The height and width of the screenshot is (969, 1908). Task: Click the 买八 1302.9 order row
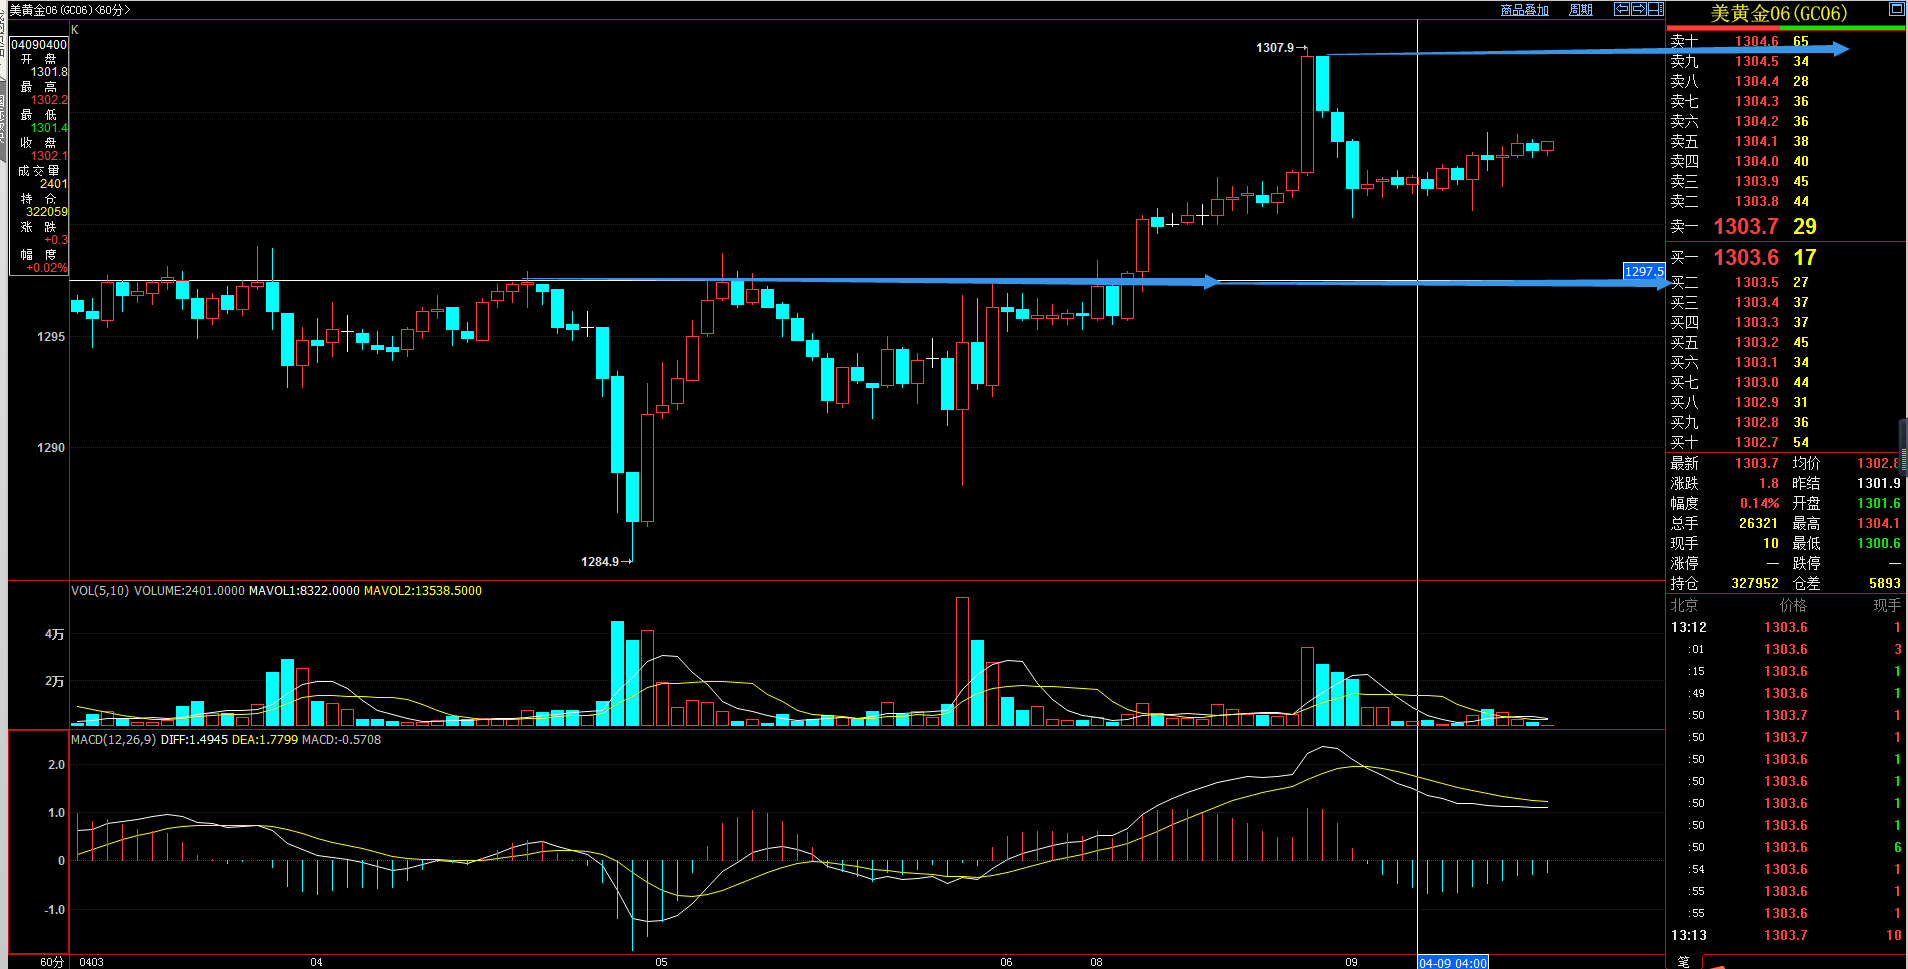click(x=1786, y=402)
